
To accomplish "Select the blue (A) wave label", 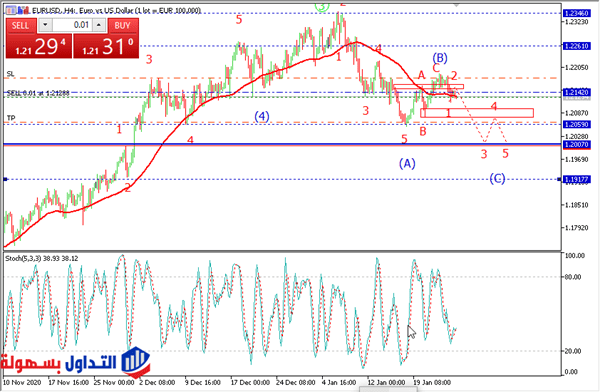I will (407, 164).
